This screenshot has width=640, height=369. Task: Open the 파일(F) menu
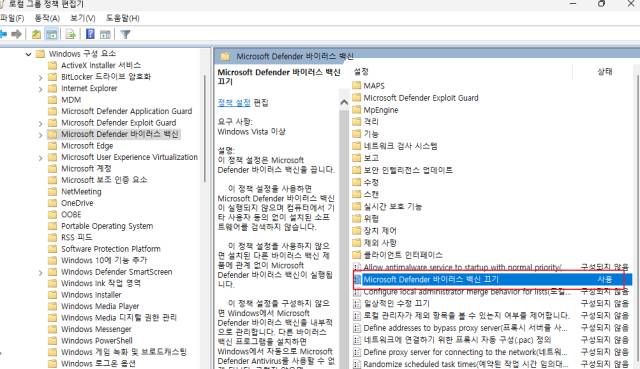[x=12, y=18]
